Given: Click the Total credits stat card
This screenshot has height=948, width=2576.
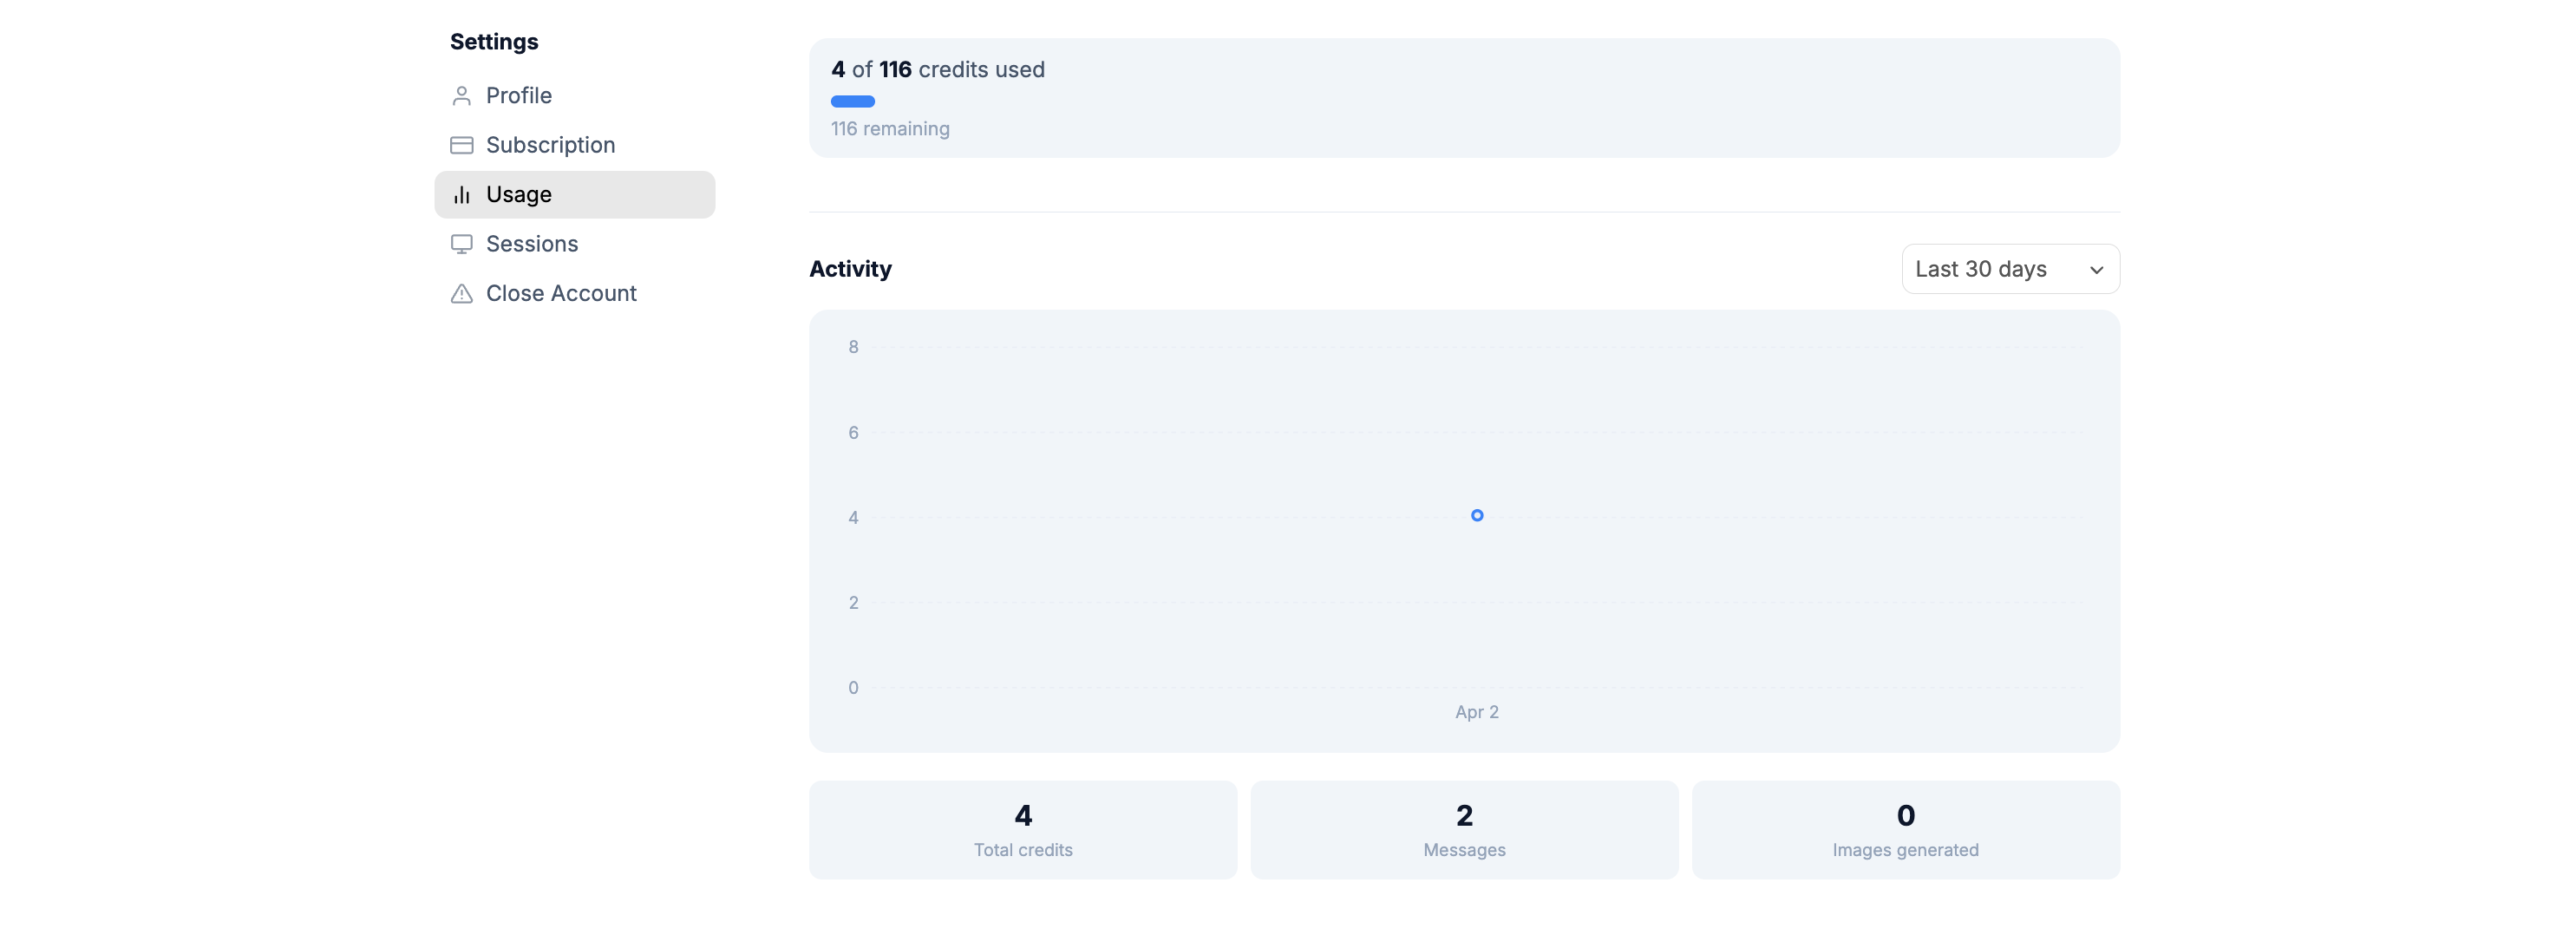Looking at the screenshot, I should [x=1022, y=829].
